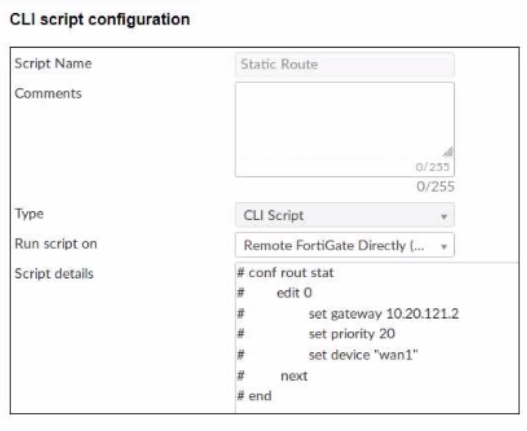The width and height of the screenshot is (527, 431).
Task: Click the 0/255 counter below Comments box
Action: [436, 186]
